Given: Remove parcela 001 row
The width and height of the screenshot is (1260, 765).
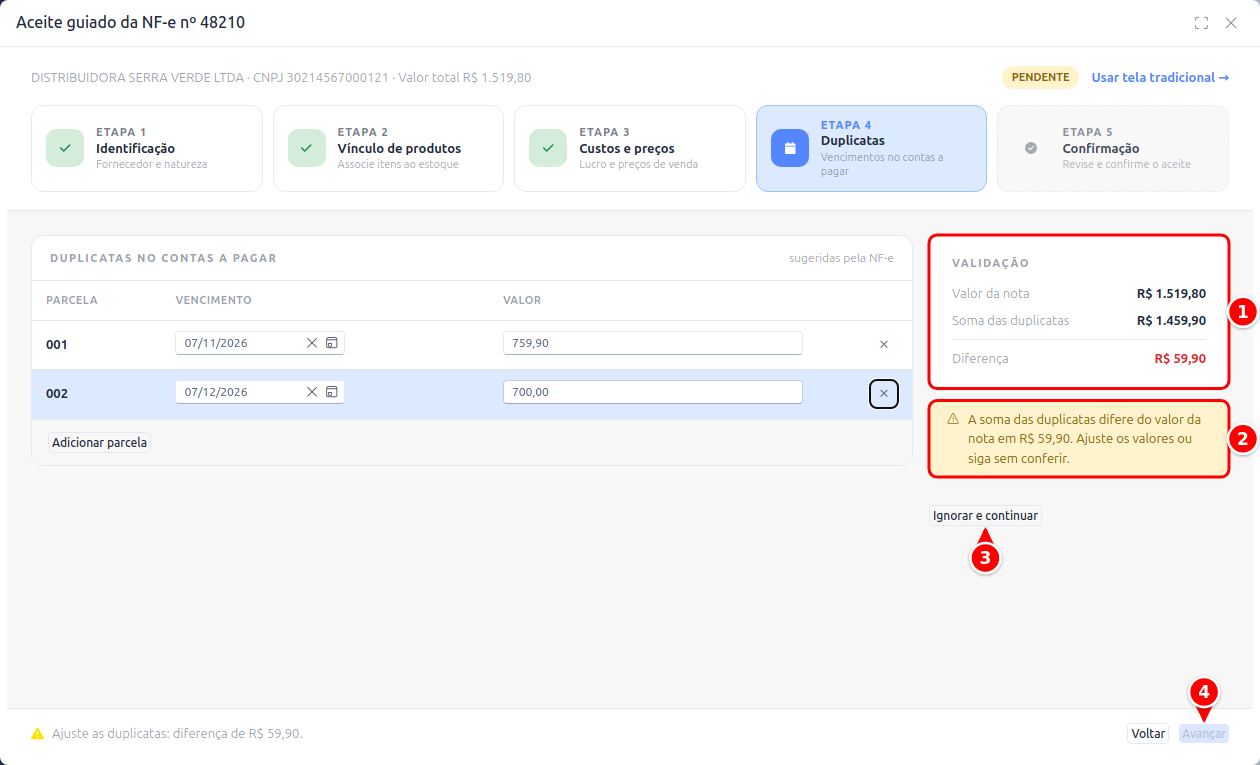Looking at the screenshot, I should point(884,344).
